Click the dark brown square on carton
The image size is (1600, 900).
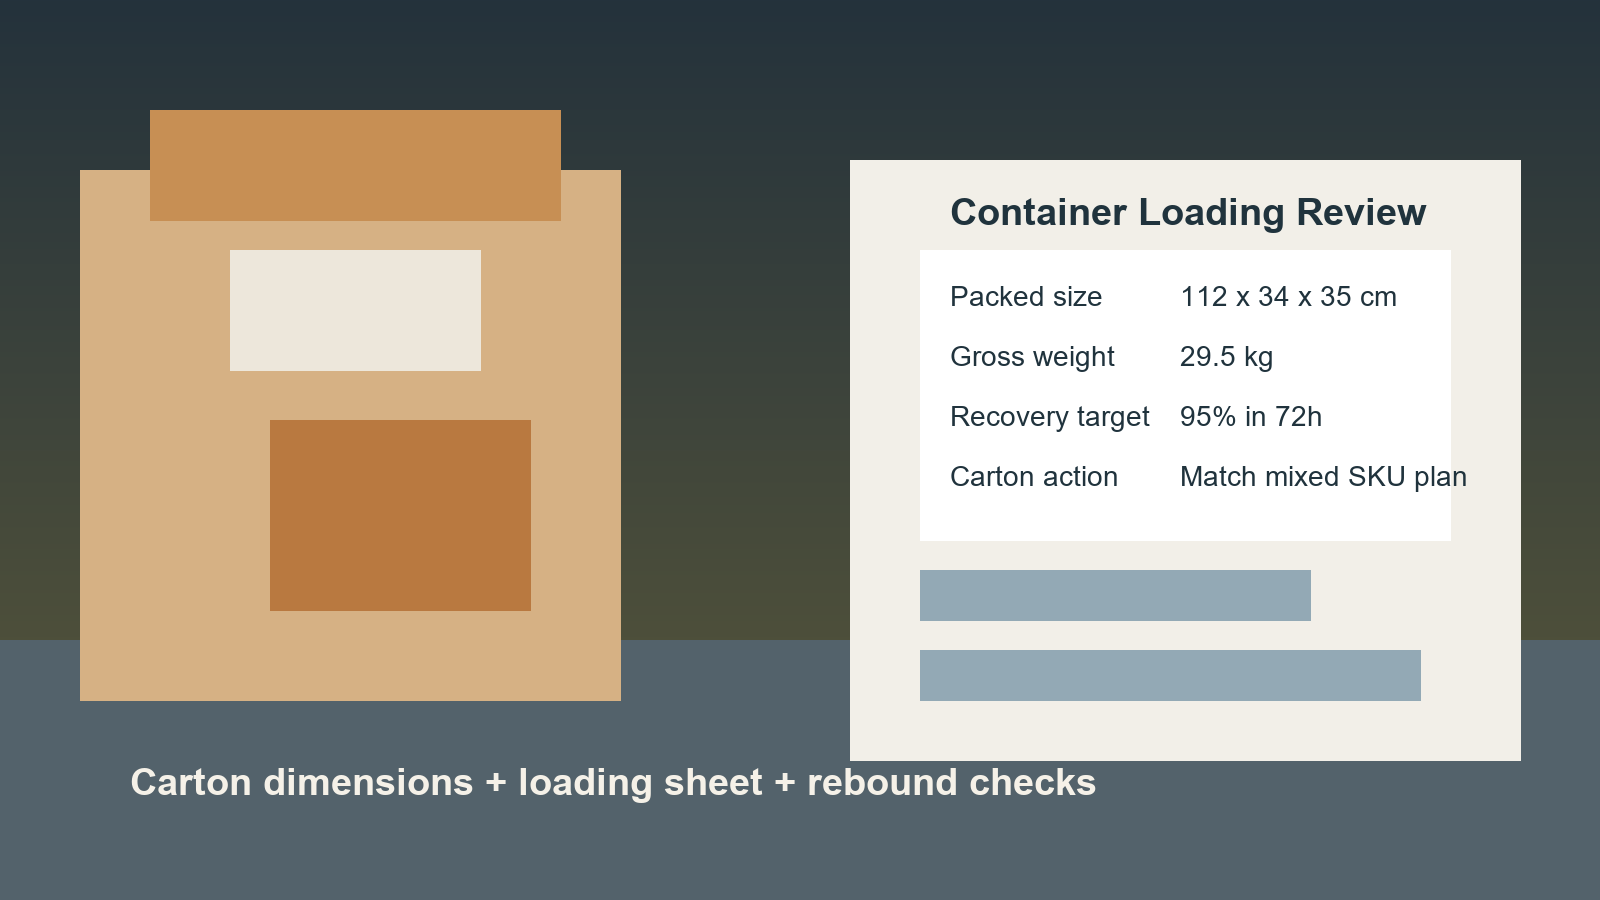click(400, 515)
